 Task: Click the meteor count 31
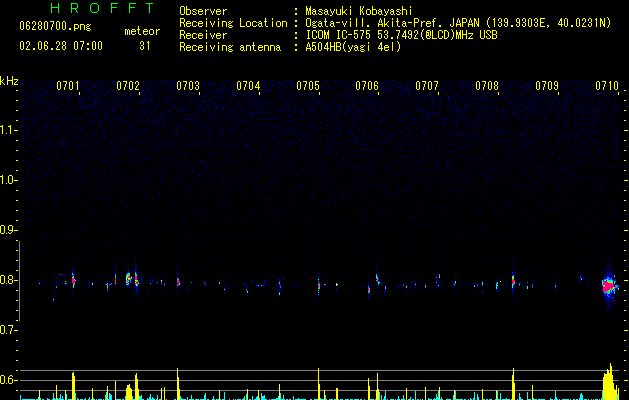click(x=144, y=46)
